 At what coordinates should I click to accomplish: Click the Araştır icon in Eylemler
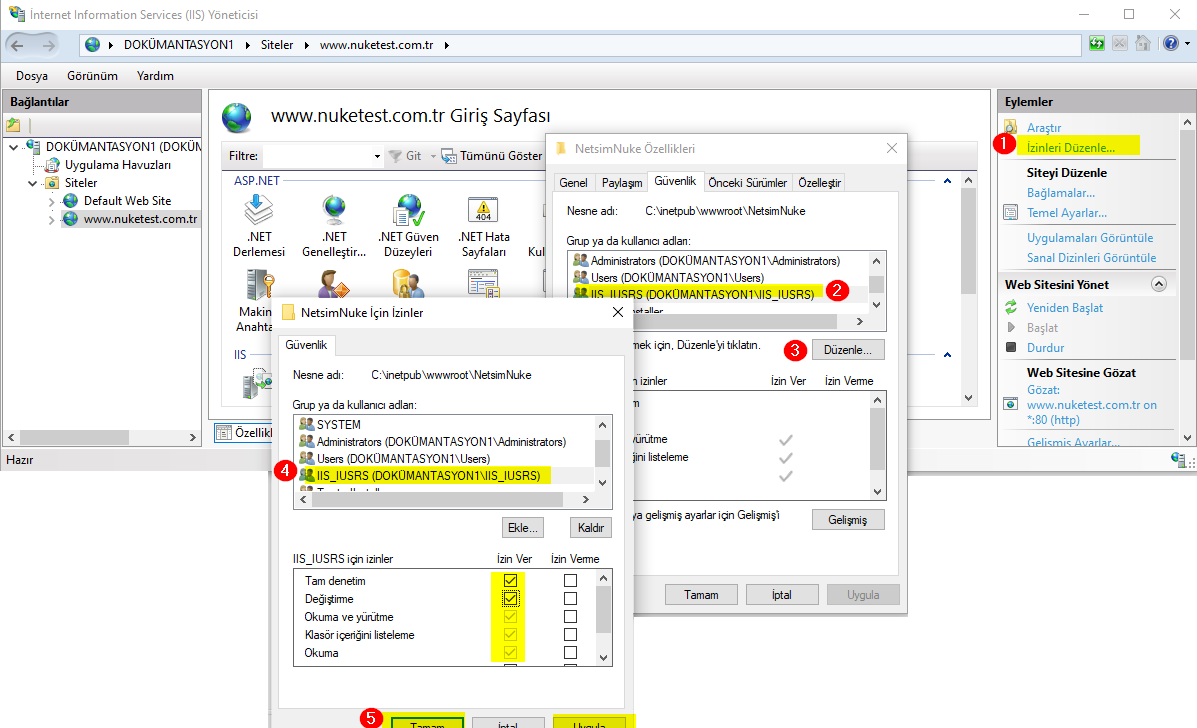tap(1011, 127)
